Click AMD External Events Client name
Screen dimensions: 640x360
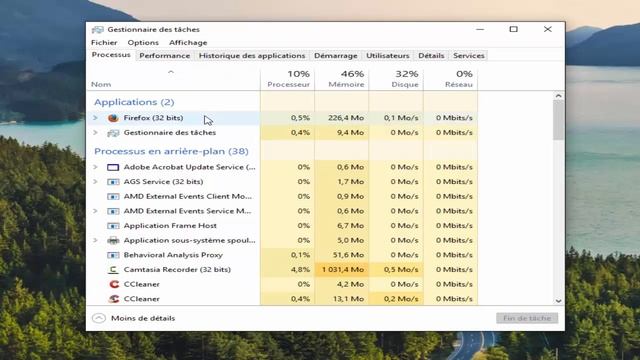pyautogui.click(x=187, y=196)
